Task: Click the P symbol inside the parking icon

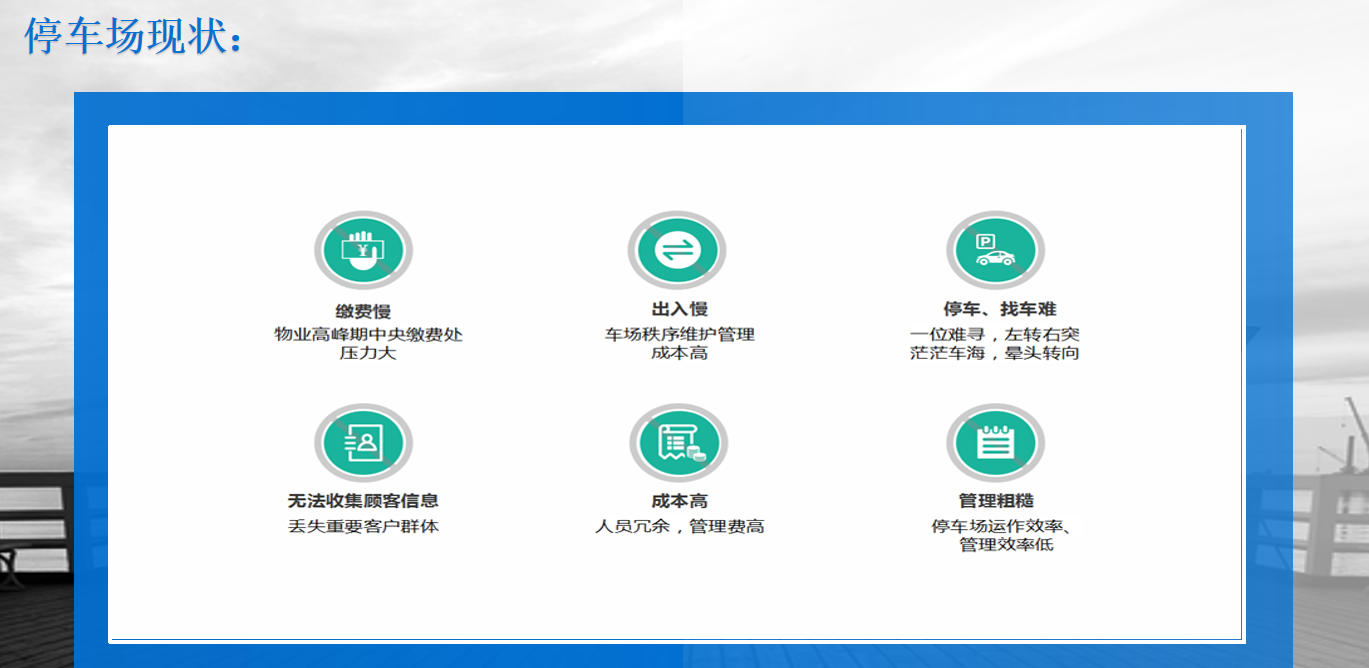Action: pos(983,241)
